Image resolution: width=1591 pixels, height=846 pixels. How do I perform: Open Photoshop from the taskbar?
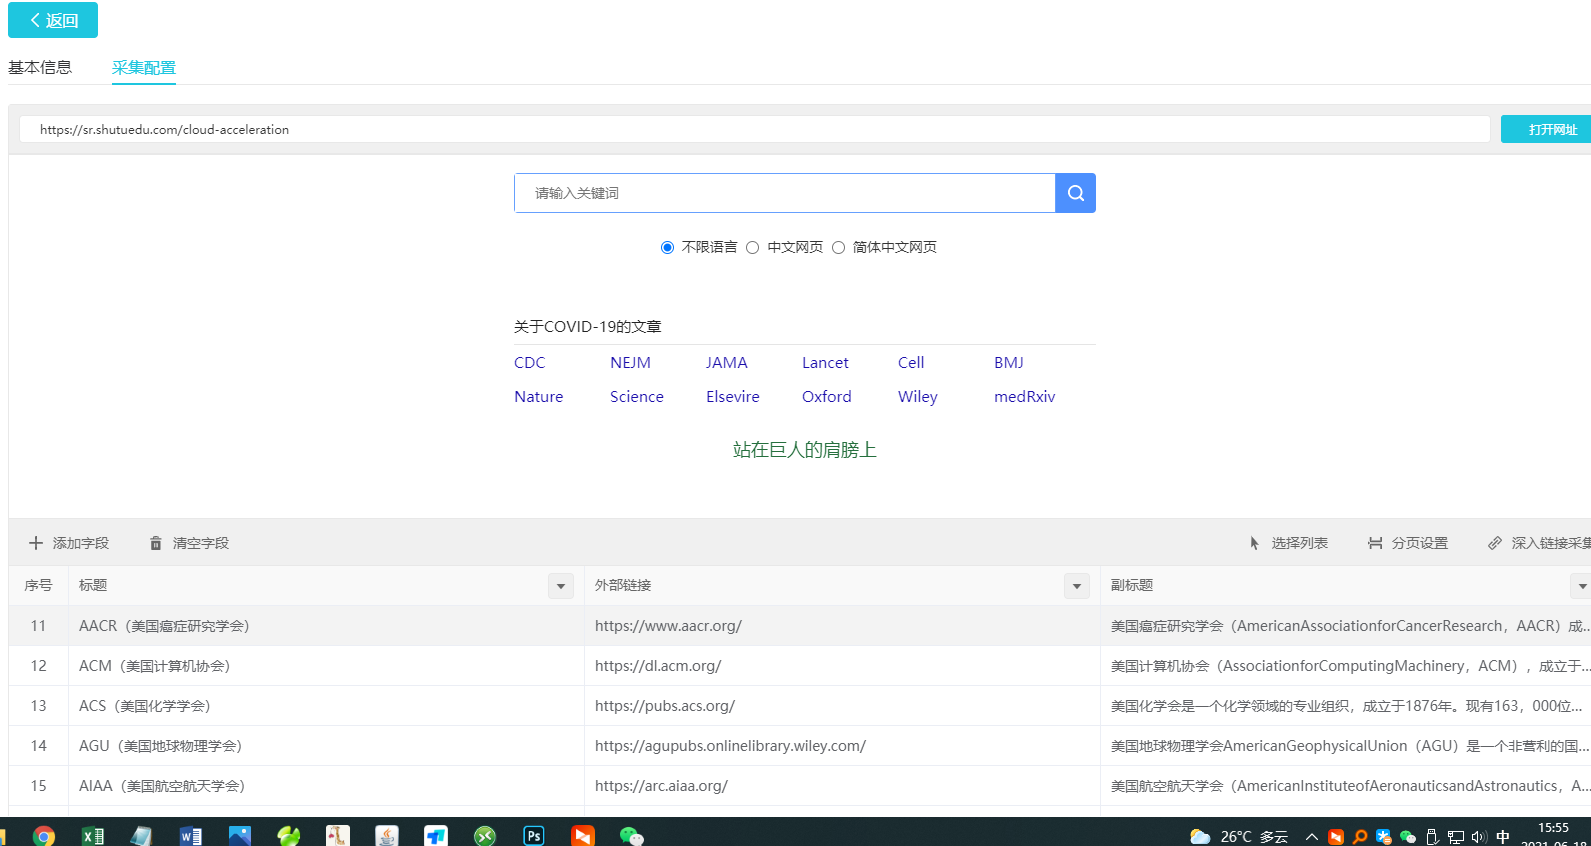pyautogui.click(x=534, y=835)
